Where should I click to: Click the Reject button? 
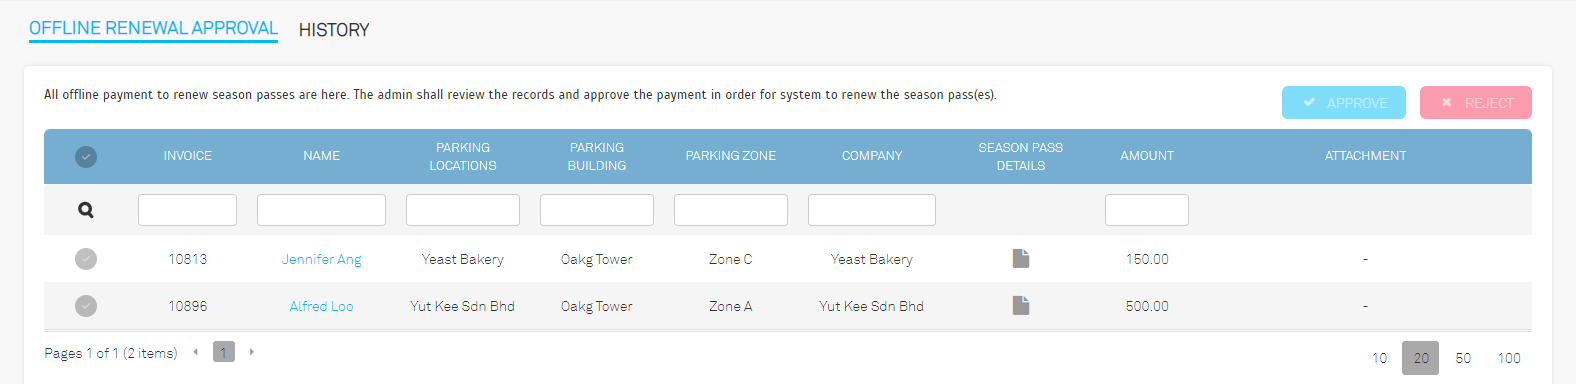[x=1476, y=102]
